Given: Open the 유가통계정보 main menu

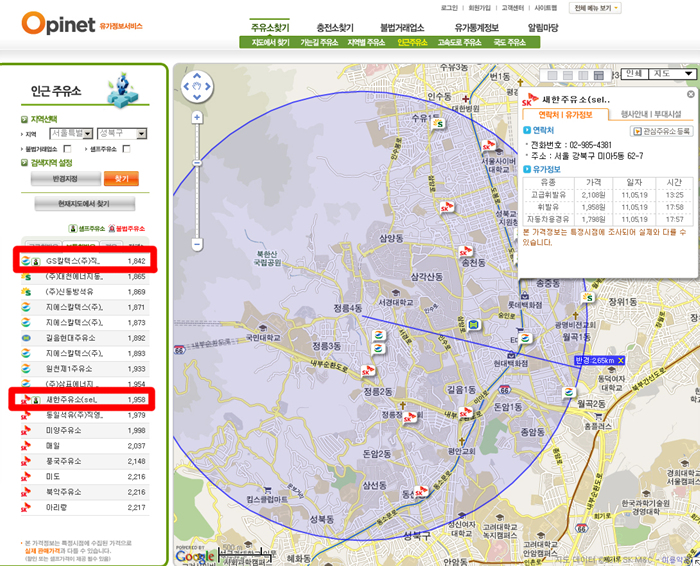Looking at the screenshot, I should (476, 28).
